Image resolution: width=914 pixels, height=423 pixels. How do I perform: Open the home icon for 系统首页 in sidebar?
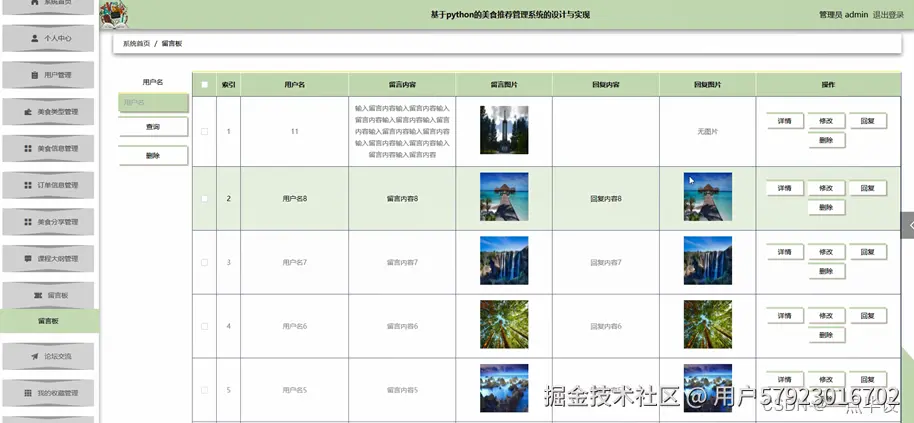coord(35,2)
